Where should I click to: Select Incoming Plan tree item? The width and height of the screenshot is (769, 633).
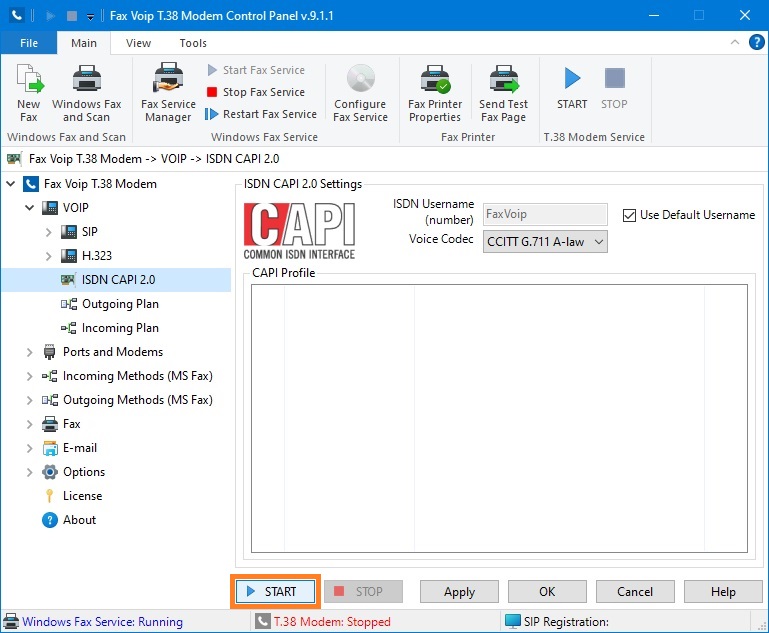click(x=120, y=328)
